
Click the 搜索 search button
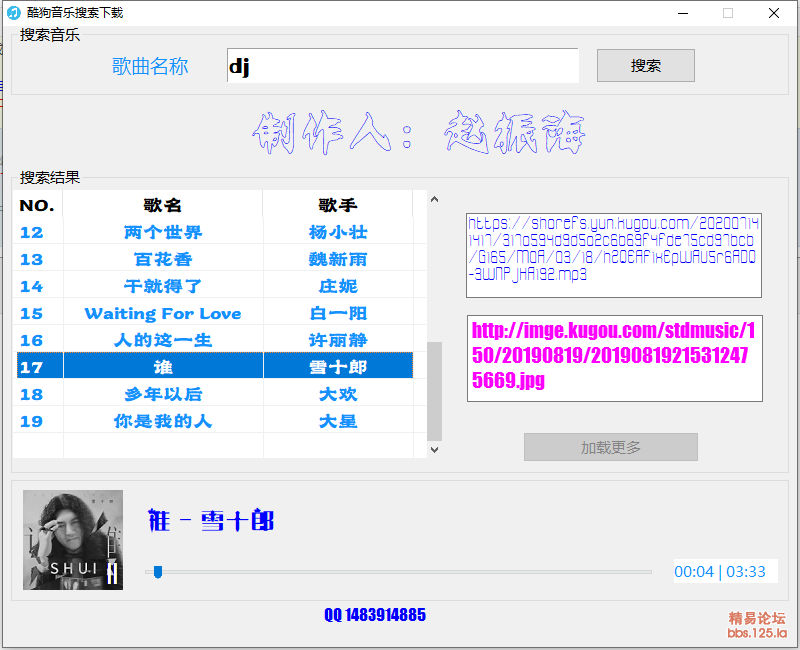coord(645,65)
